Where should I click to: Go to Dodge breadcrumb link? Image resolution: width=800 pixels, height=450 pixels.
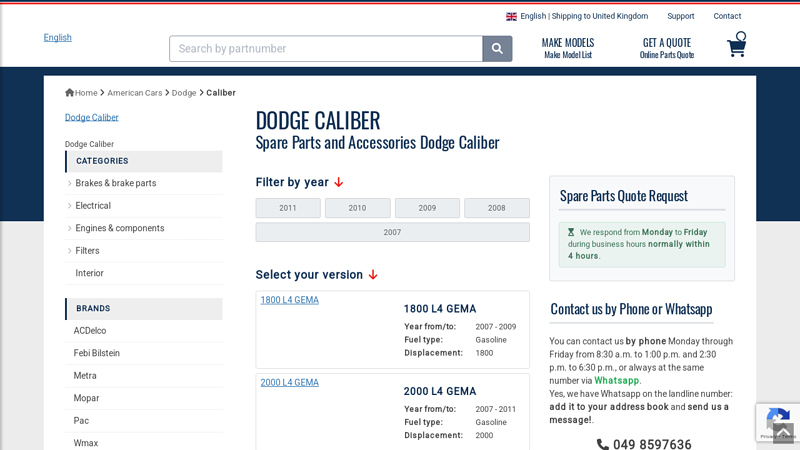click(184, 93)
